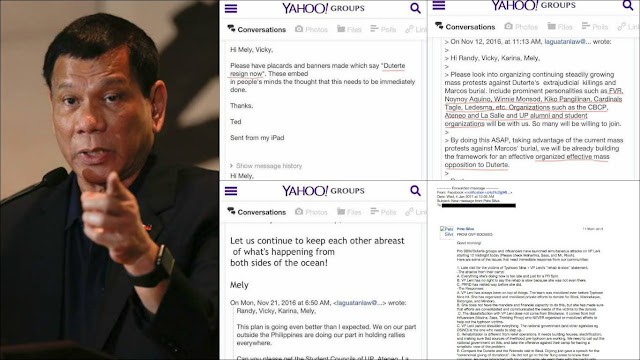Click Yahoo Groups logo in top-left panel
Viewport: 640px width, 360px height.
[x=323, y=8]
